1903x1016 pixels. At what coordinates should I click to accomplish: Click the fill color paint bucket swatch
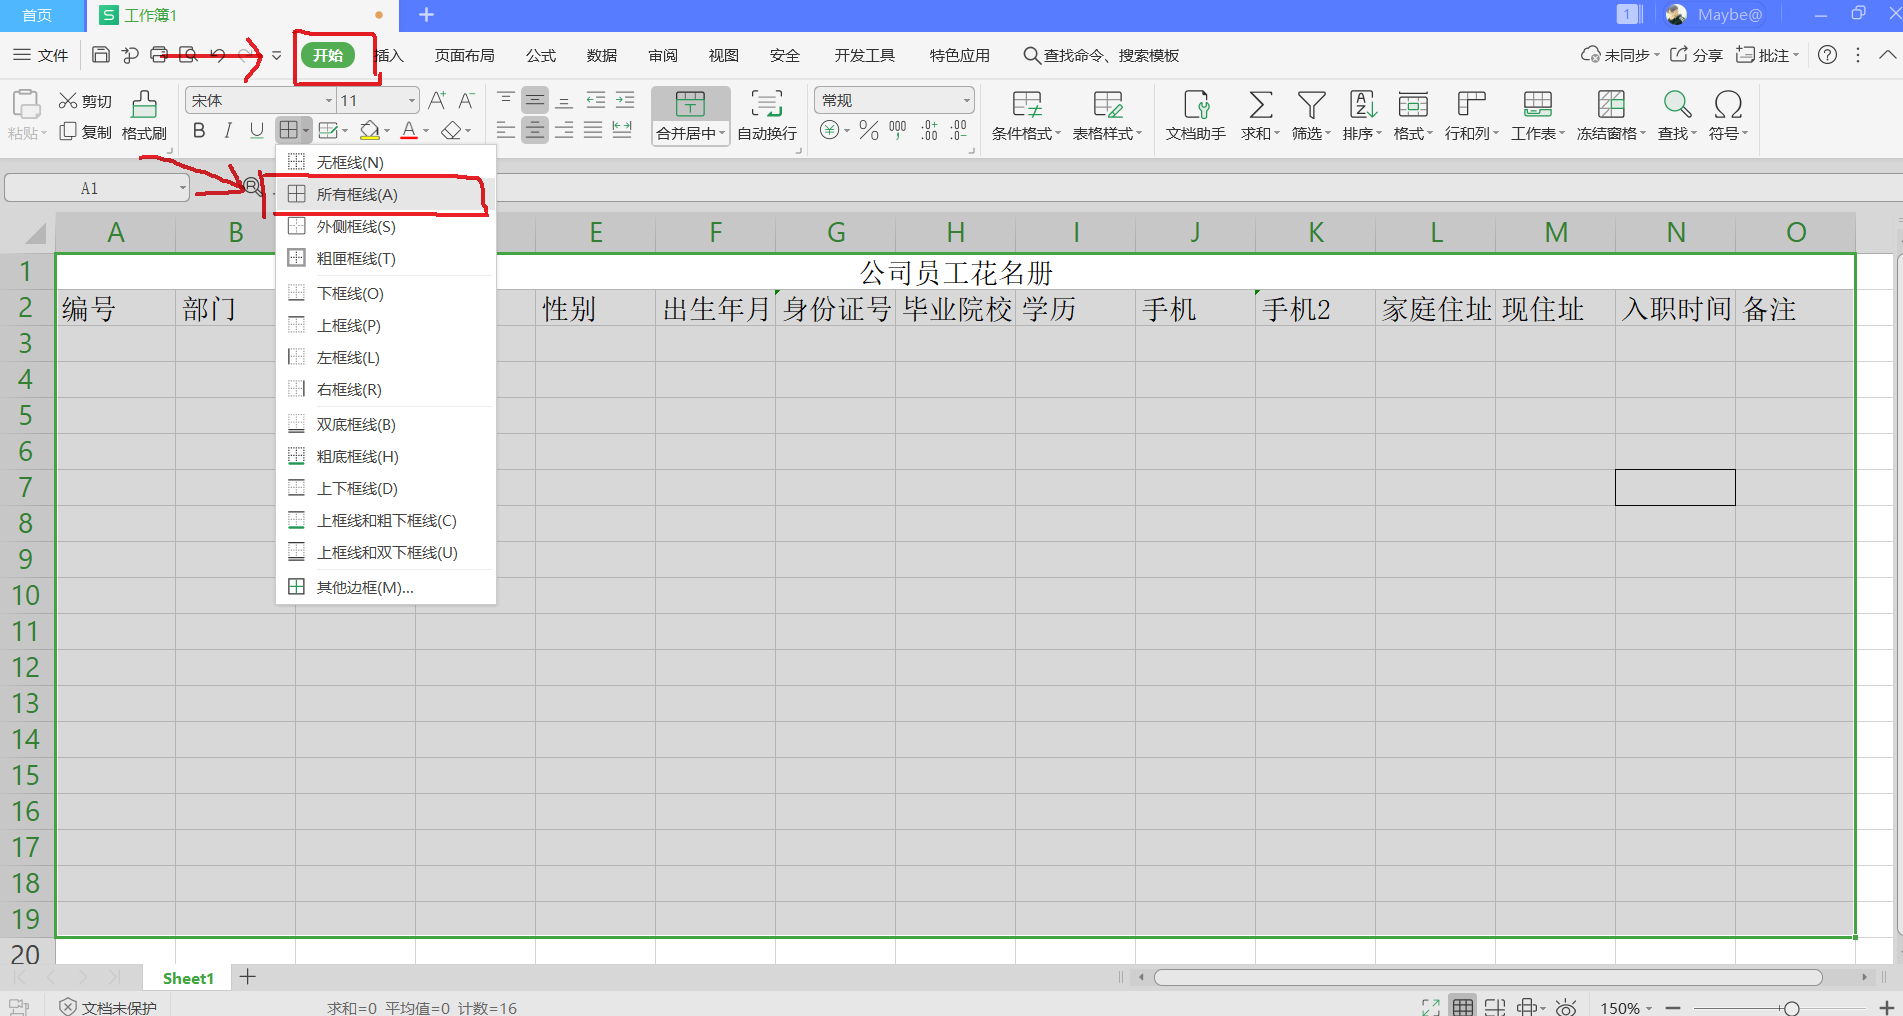pos(369,131)
